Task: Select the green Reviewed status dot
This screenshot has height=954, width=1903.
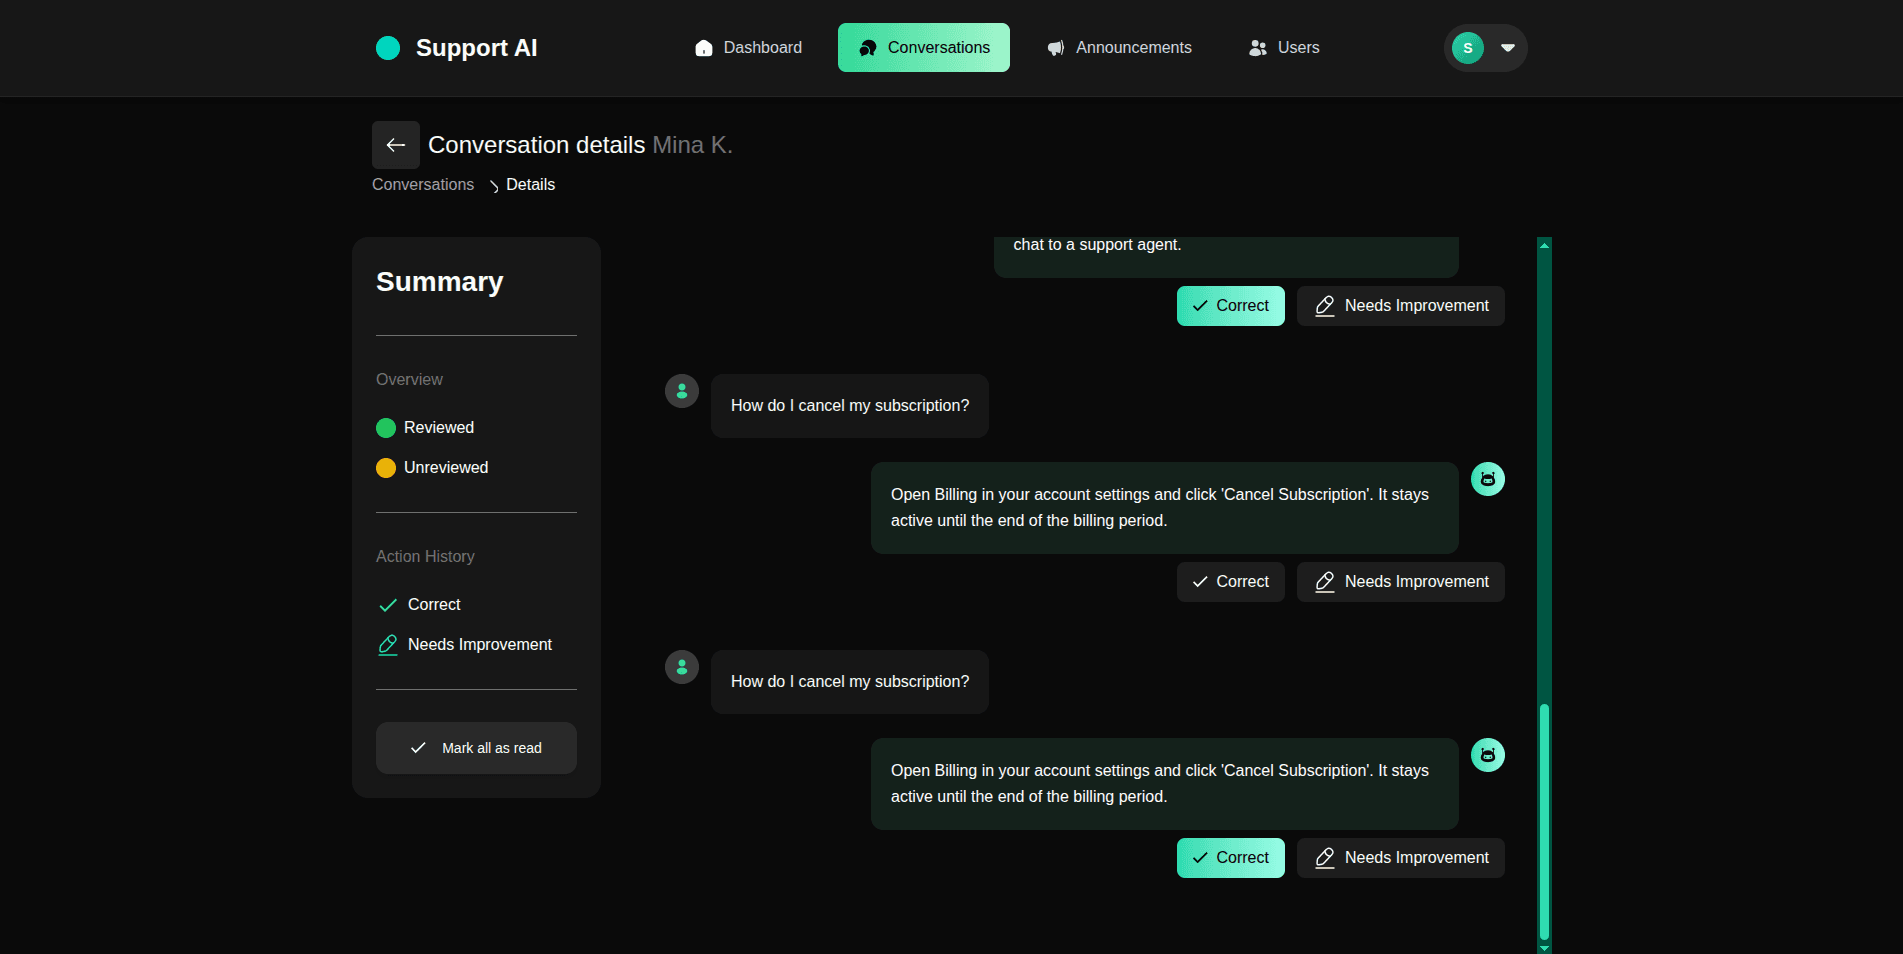Action: tap(386, 428)
